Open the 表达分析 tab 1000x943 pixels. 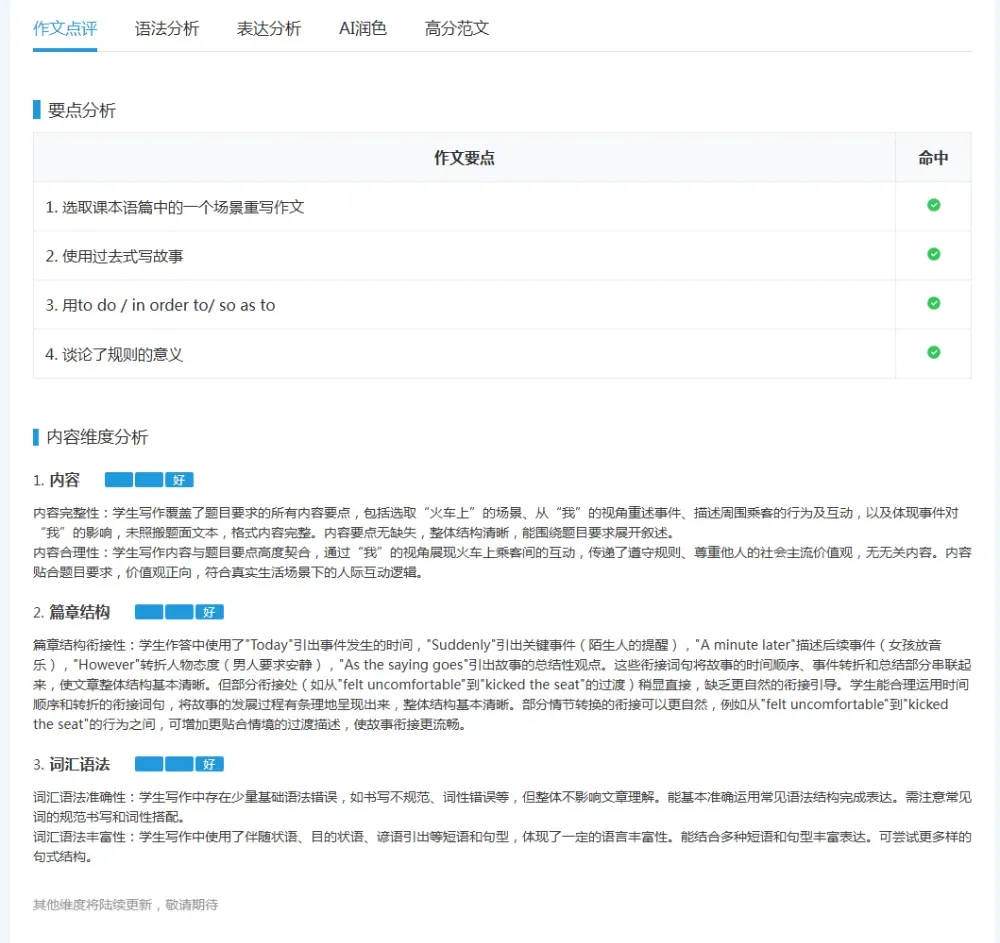pyautogui.click(x=269, y=28)
